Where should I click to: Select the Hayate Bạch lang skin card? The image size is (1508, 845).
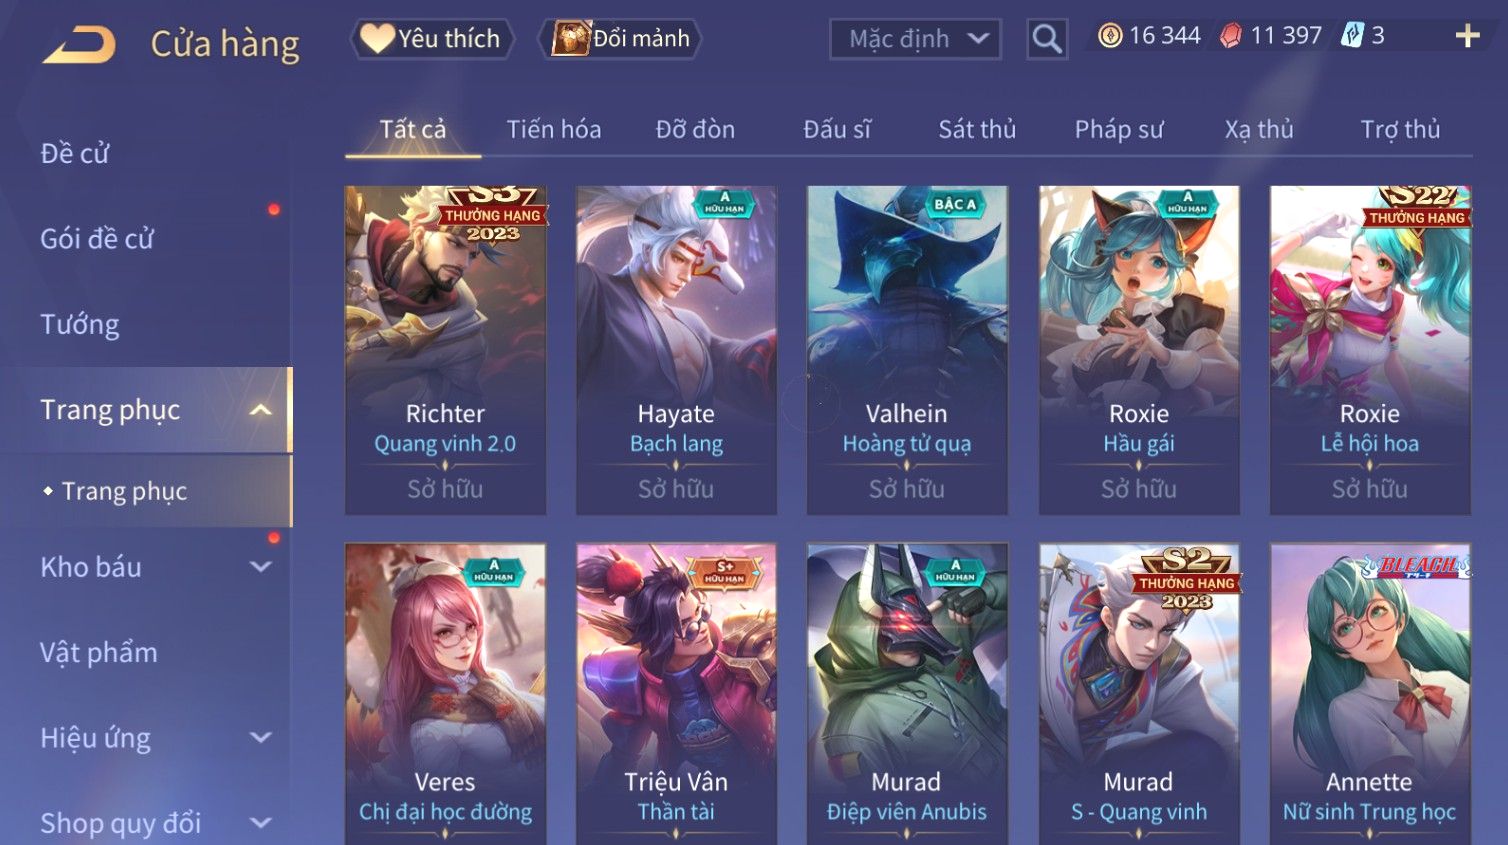(676, 350)
